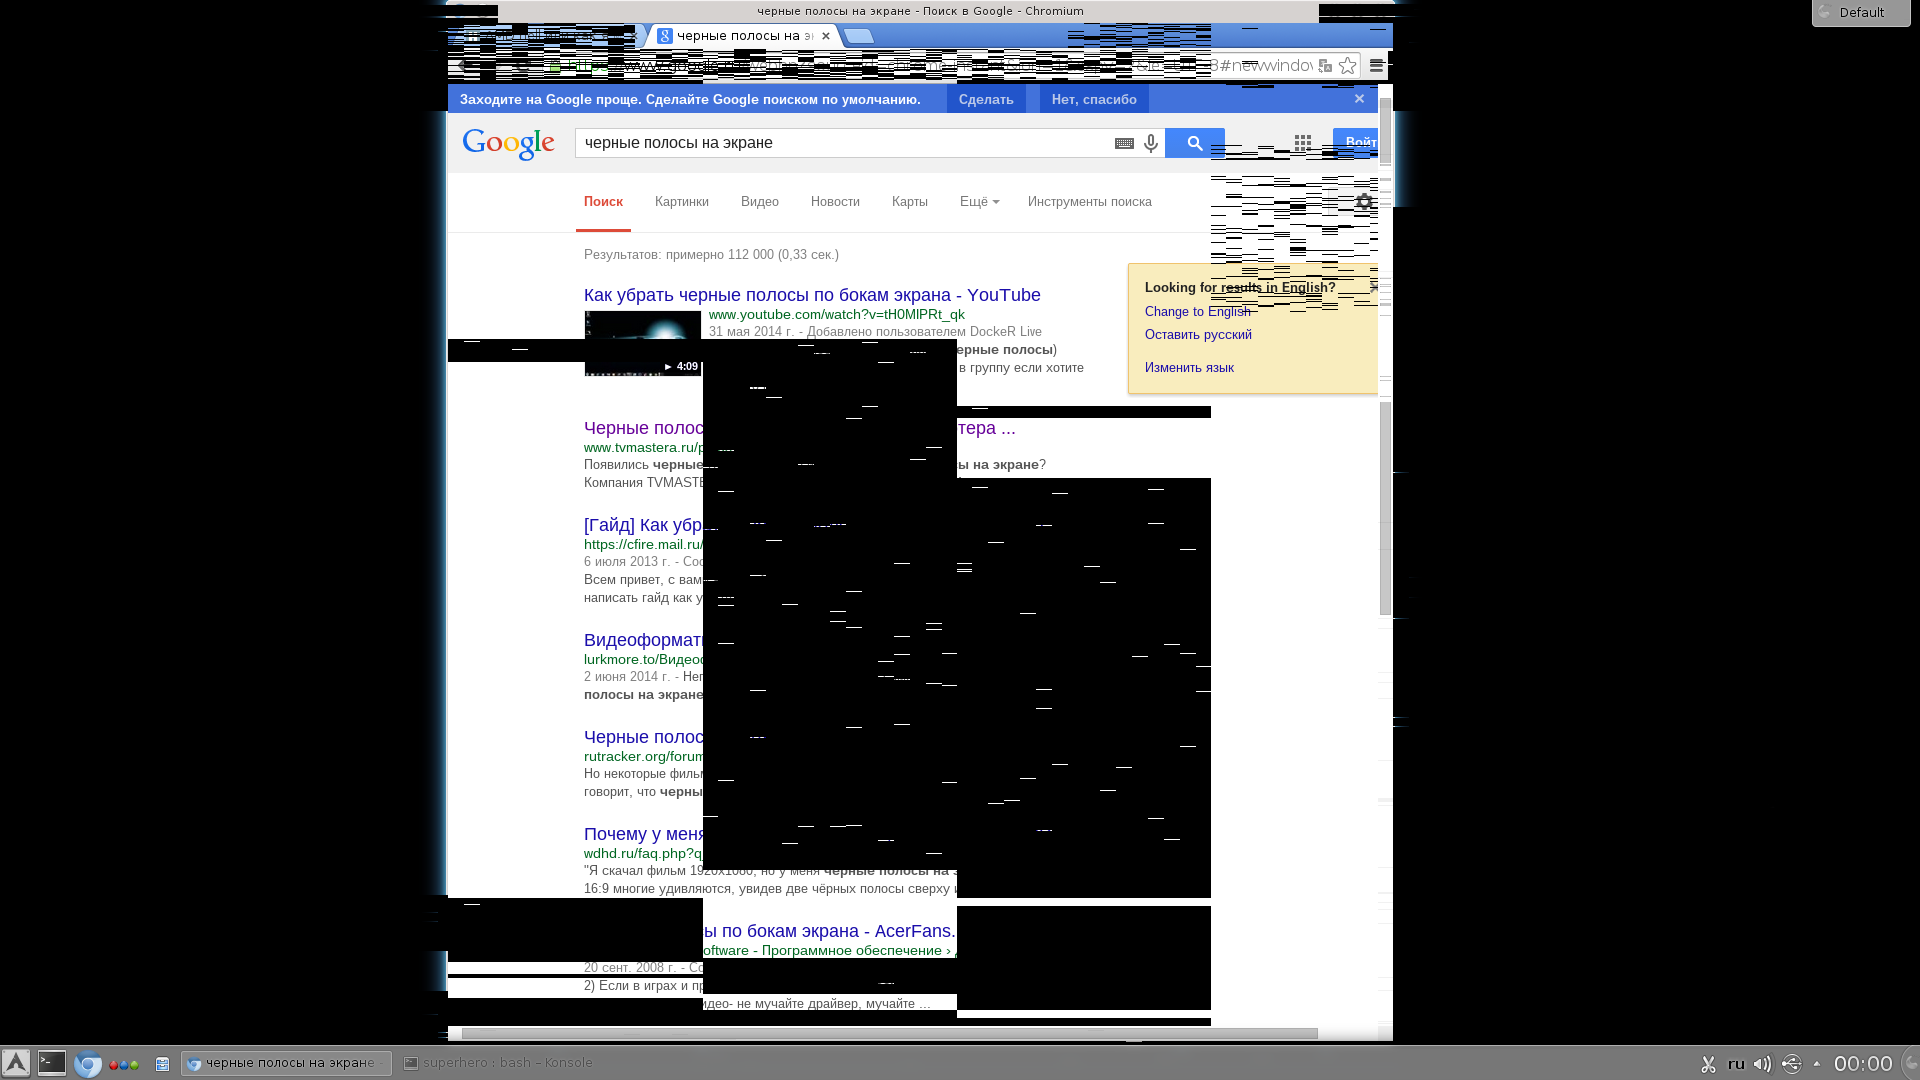Viewport: 1920px width, 1080px height.
Task: Open the application launcher in the taskbar
Action: click(16, 1063)
